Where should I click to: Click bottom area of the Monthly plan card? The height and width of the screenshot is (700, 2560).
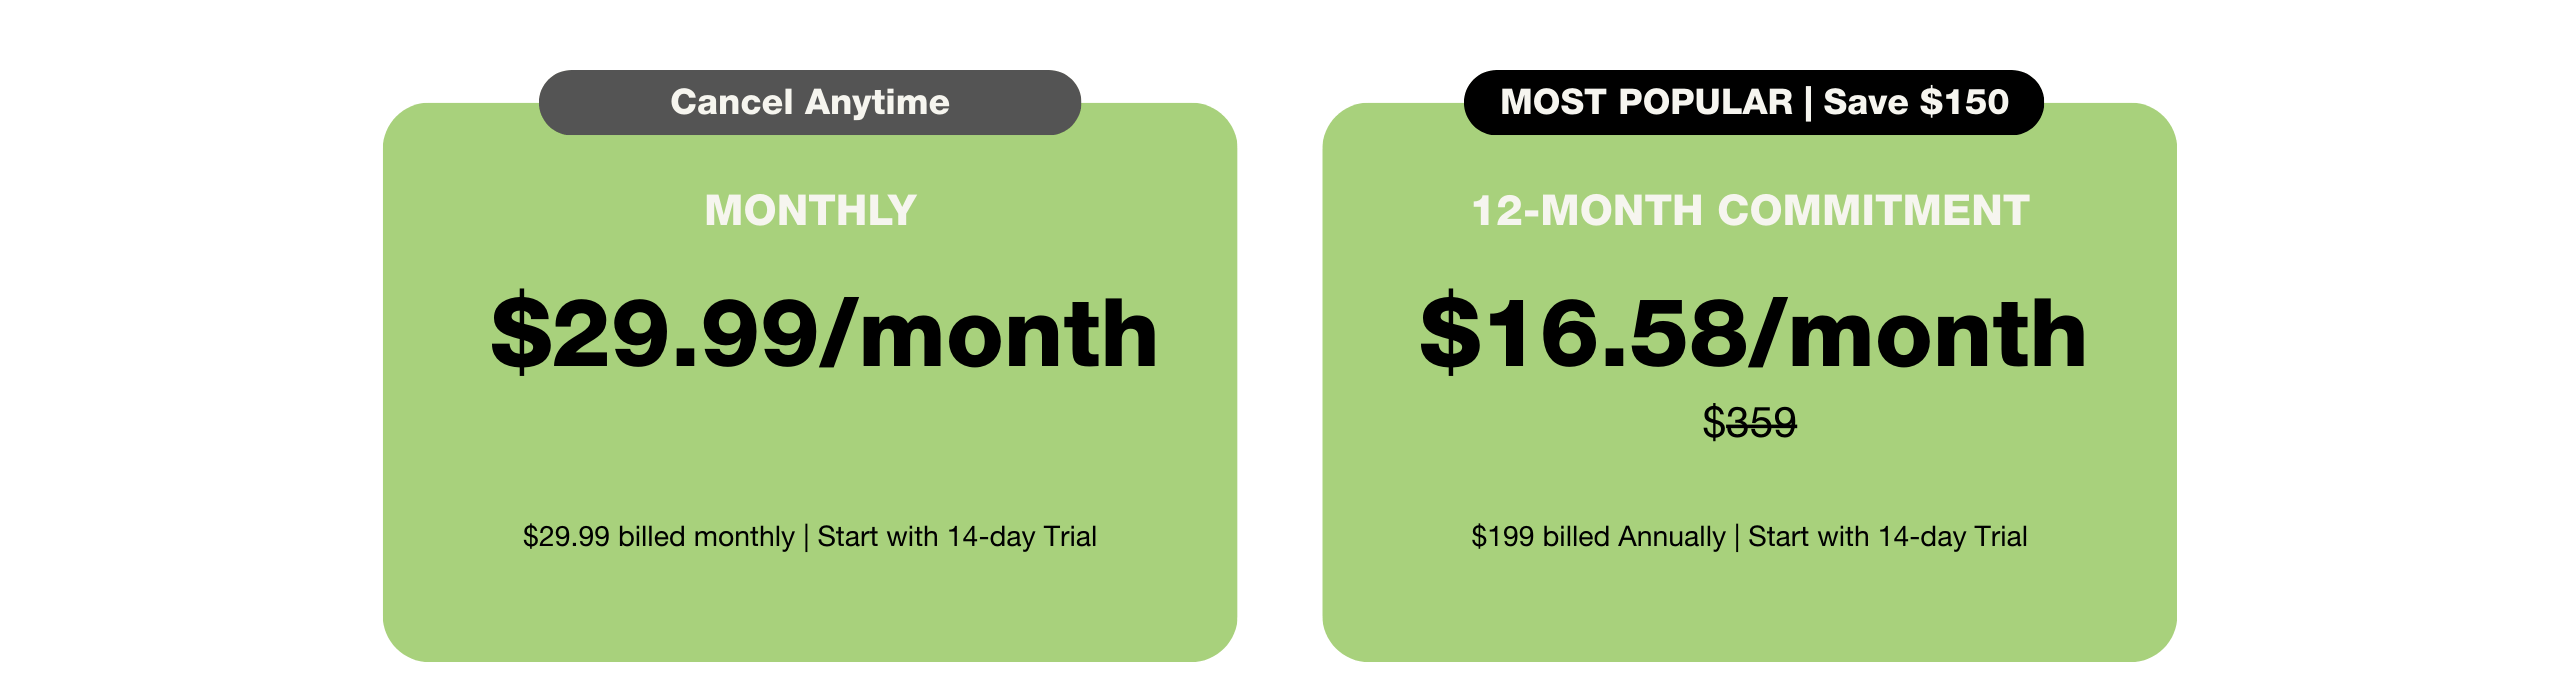pos(810,615)
